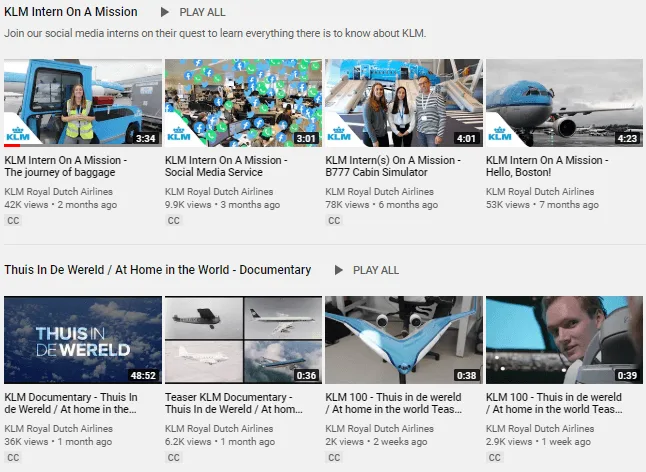
Task: Click '2K views • 2 weeks ago' text
Action: pos(376,442)
